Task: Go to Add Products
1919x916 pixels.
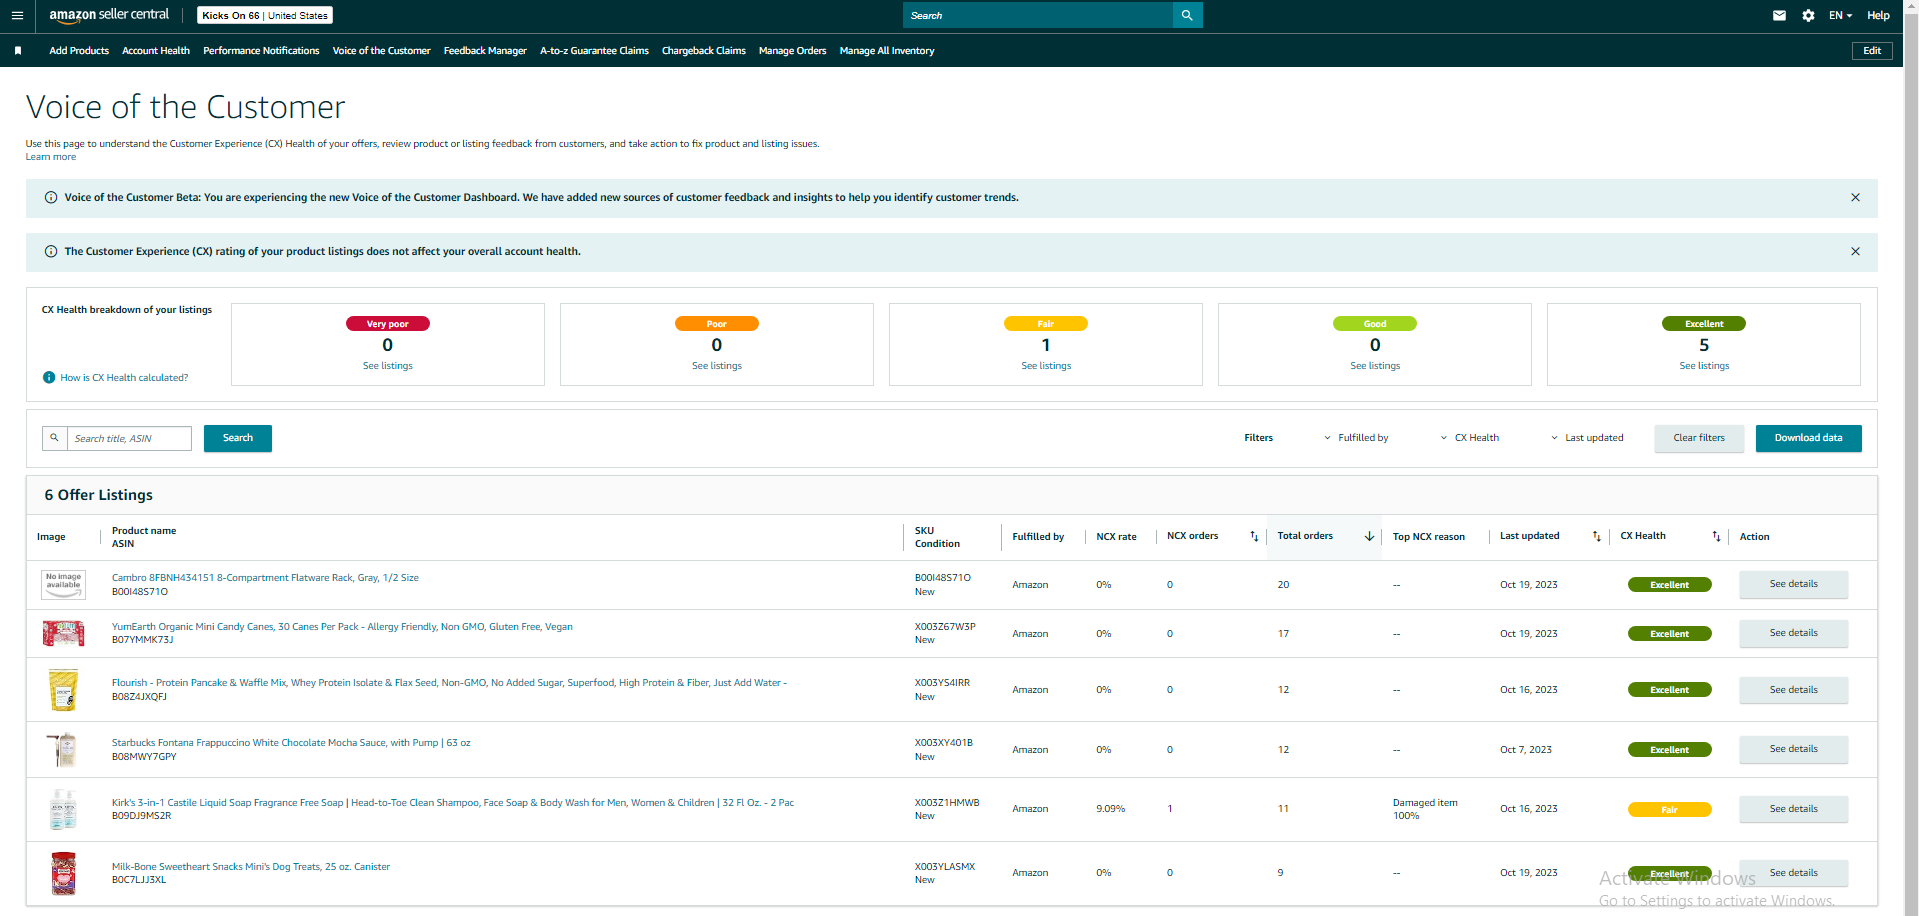Action: point(79,51)
